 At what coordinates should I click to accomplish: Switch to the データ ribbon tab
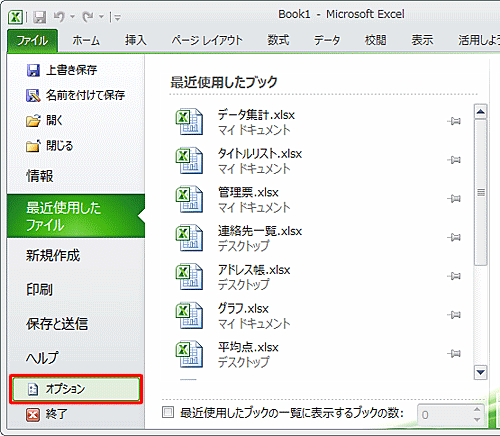click(327, 40)
